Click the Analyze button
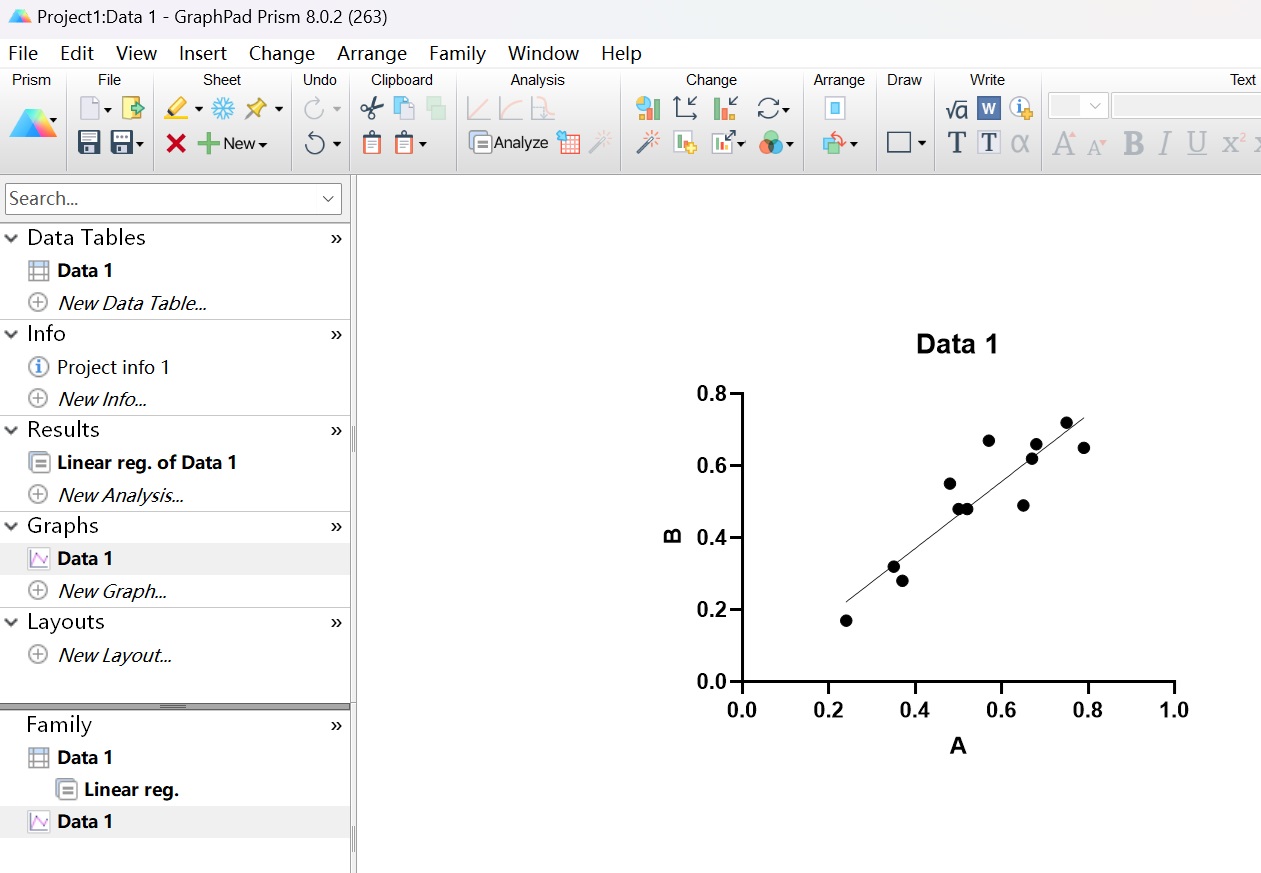1261x873 pixels. click(509, 143)
